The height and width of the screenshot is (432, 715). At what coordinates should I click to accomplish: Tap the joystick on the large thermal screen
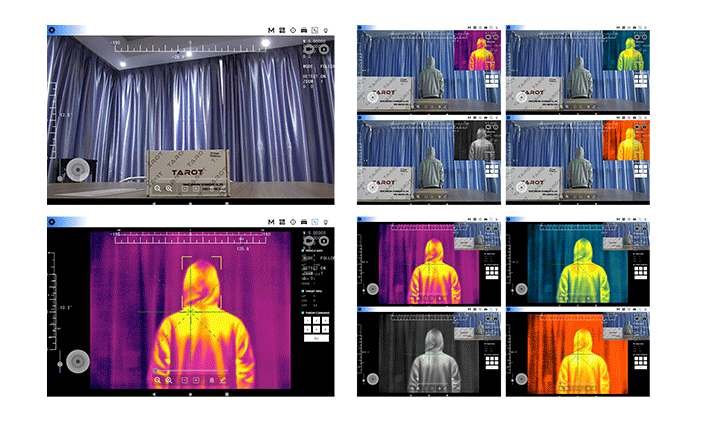tap(78, 361)
